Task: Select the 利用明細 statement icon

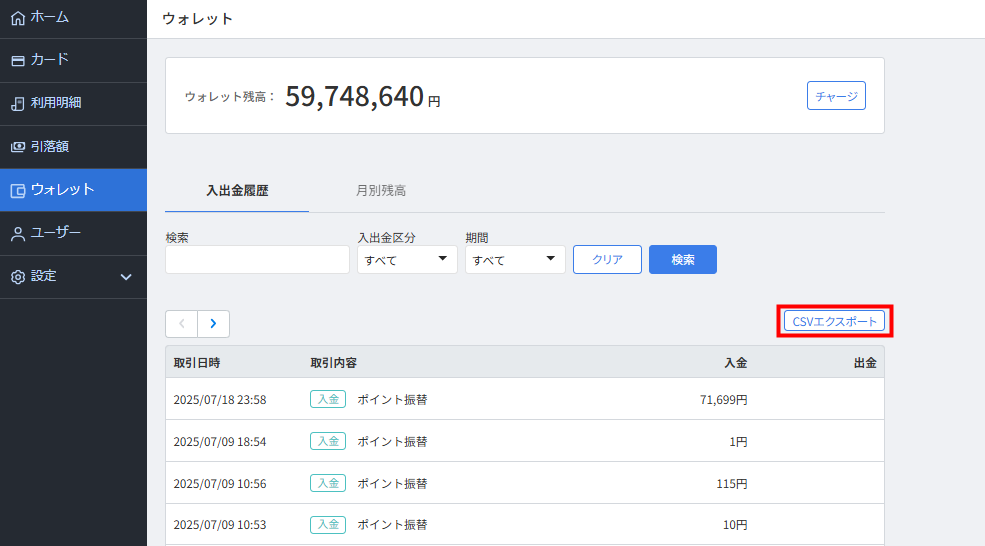Action: (18, 104)
